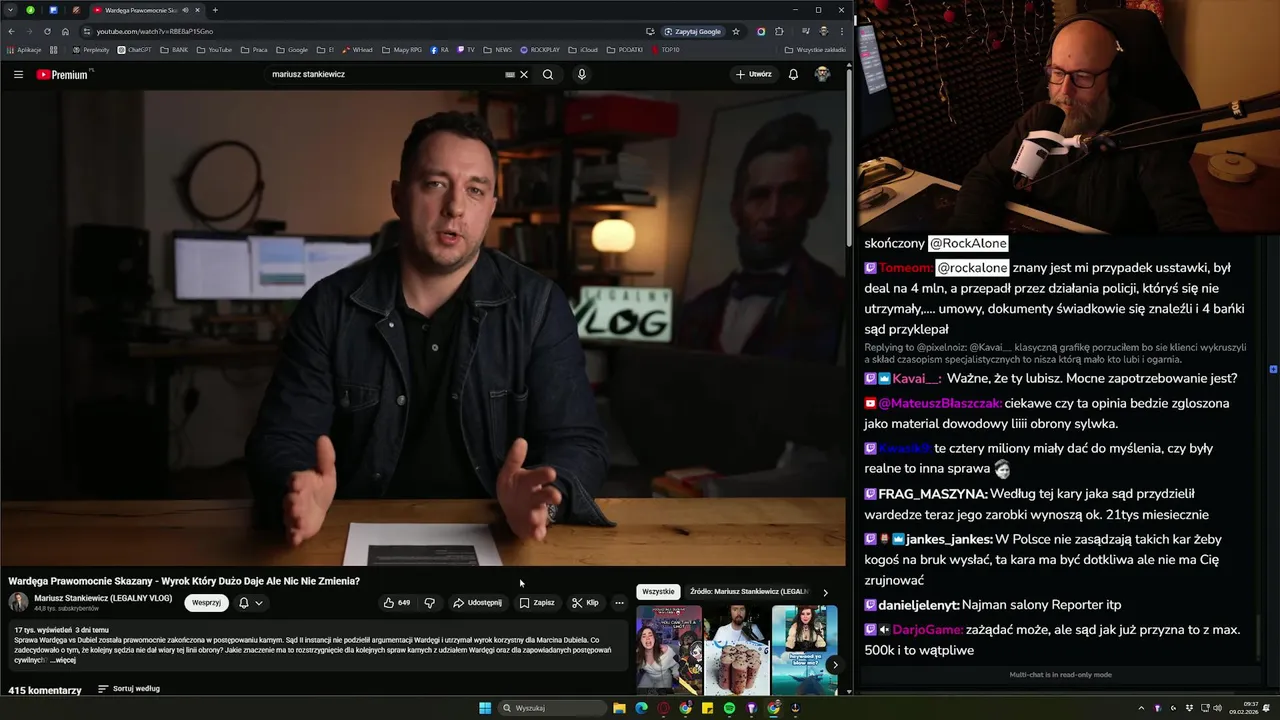1280x720 pixels.
Task: Open the browser home page
Action: pyautogui.click(x=65, y=31)
